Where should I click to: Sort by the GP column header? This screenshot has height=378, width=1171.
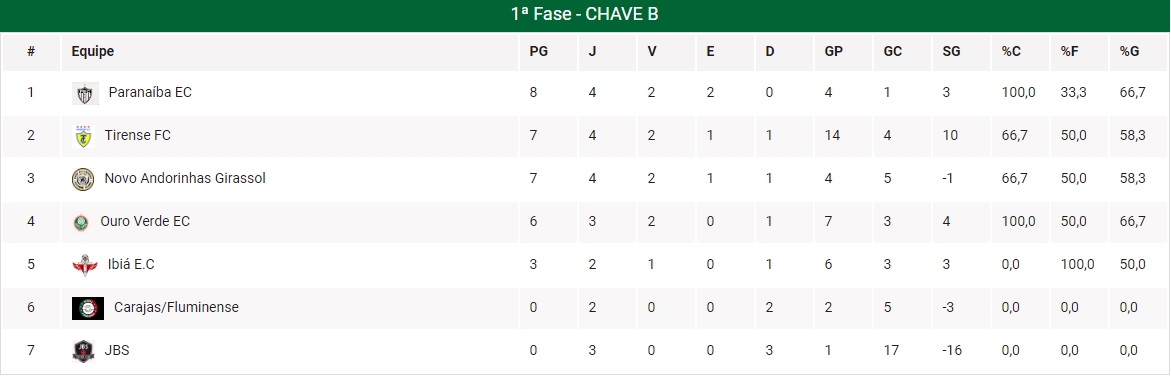tap(833, 52)
